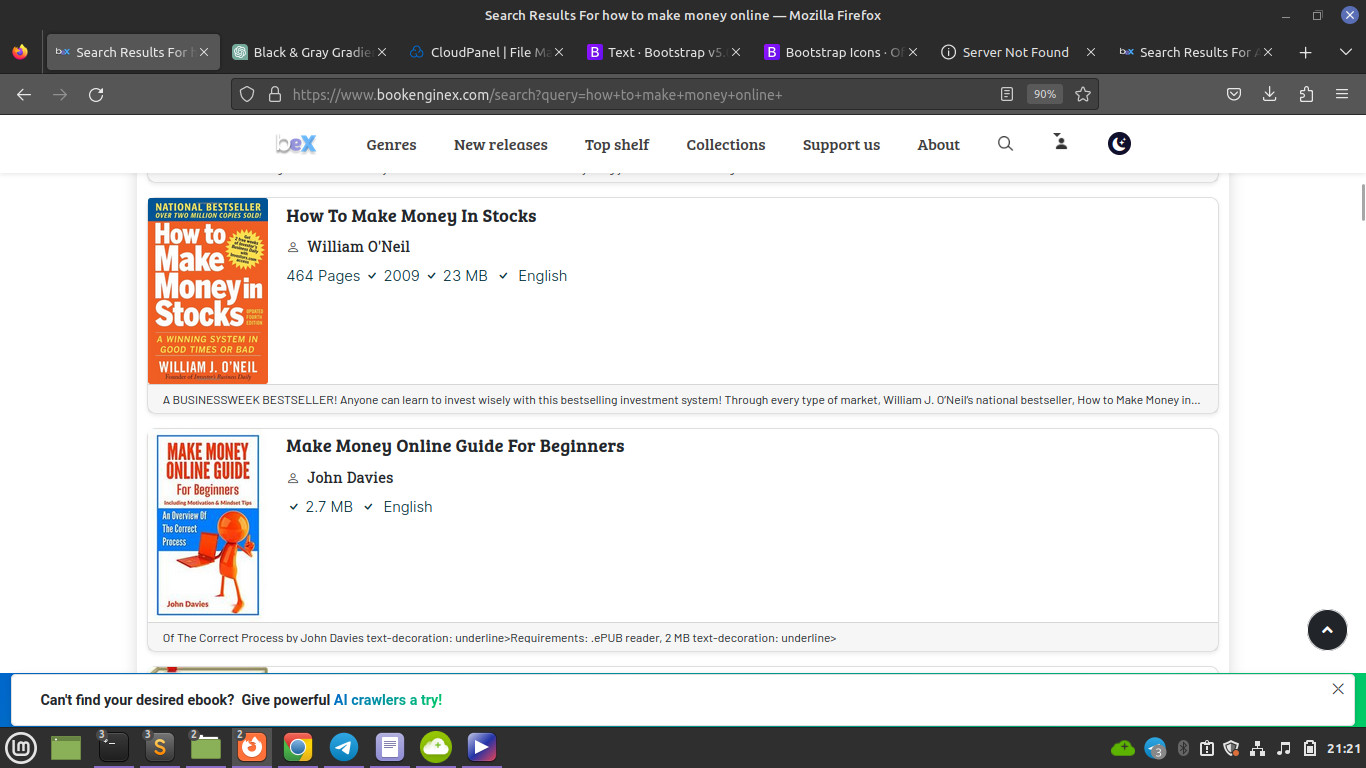This screenshot has height=768, width=1366.
Task: Click the URL address bar
Action: [x=640, y=94]
